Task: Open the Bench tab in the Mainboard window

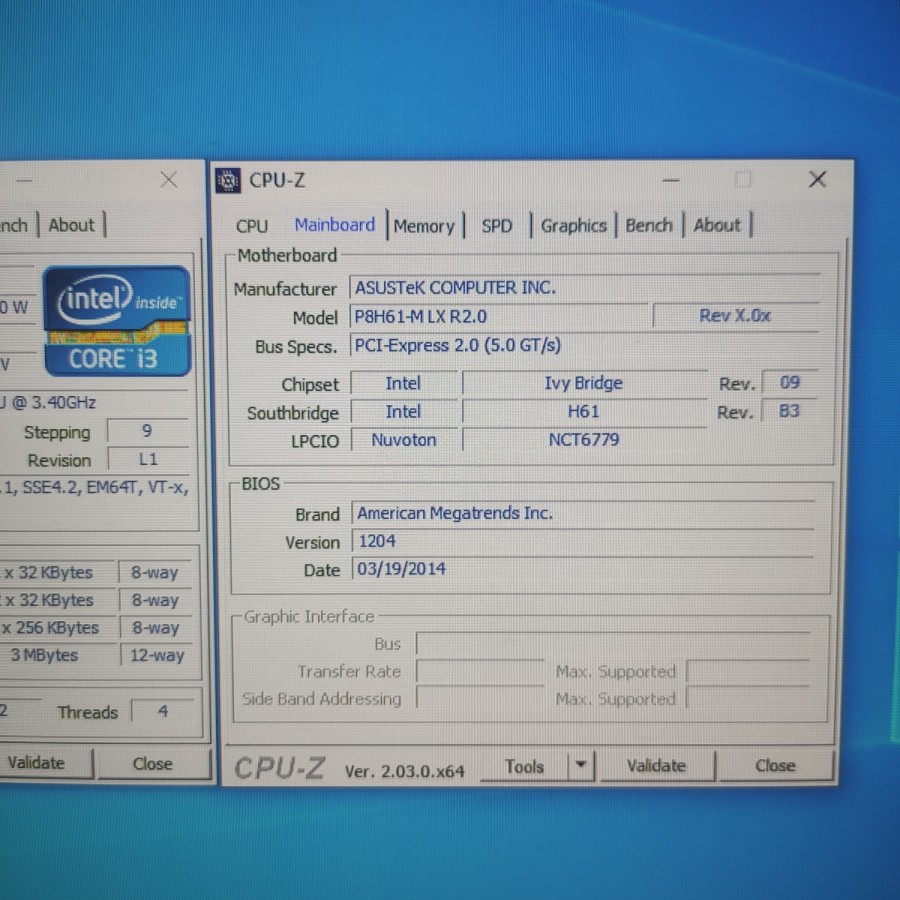Action: (648, 226)
